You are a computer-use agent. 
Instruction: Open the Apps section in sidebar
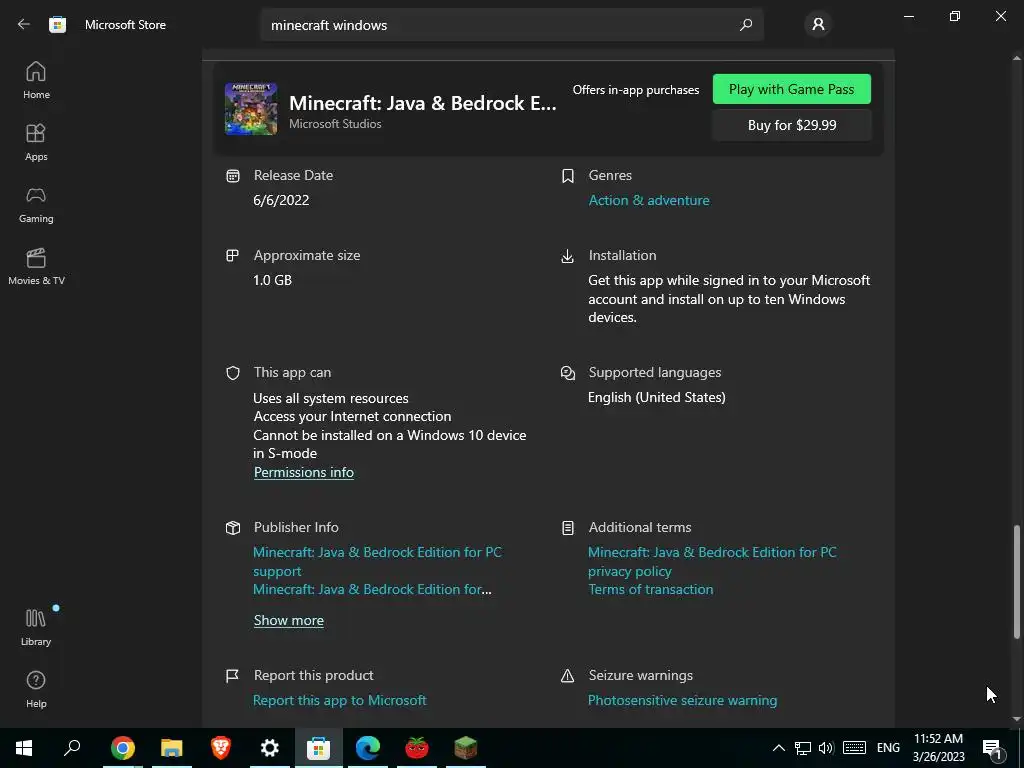click(x=36, y=142)
